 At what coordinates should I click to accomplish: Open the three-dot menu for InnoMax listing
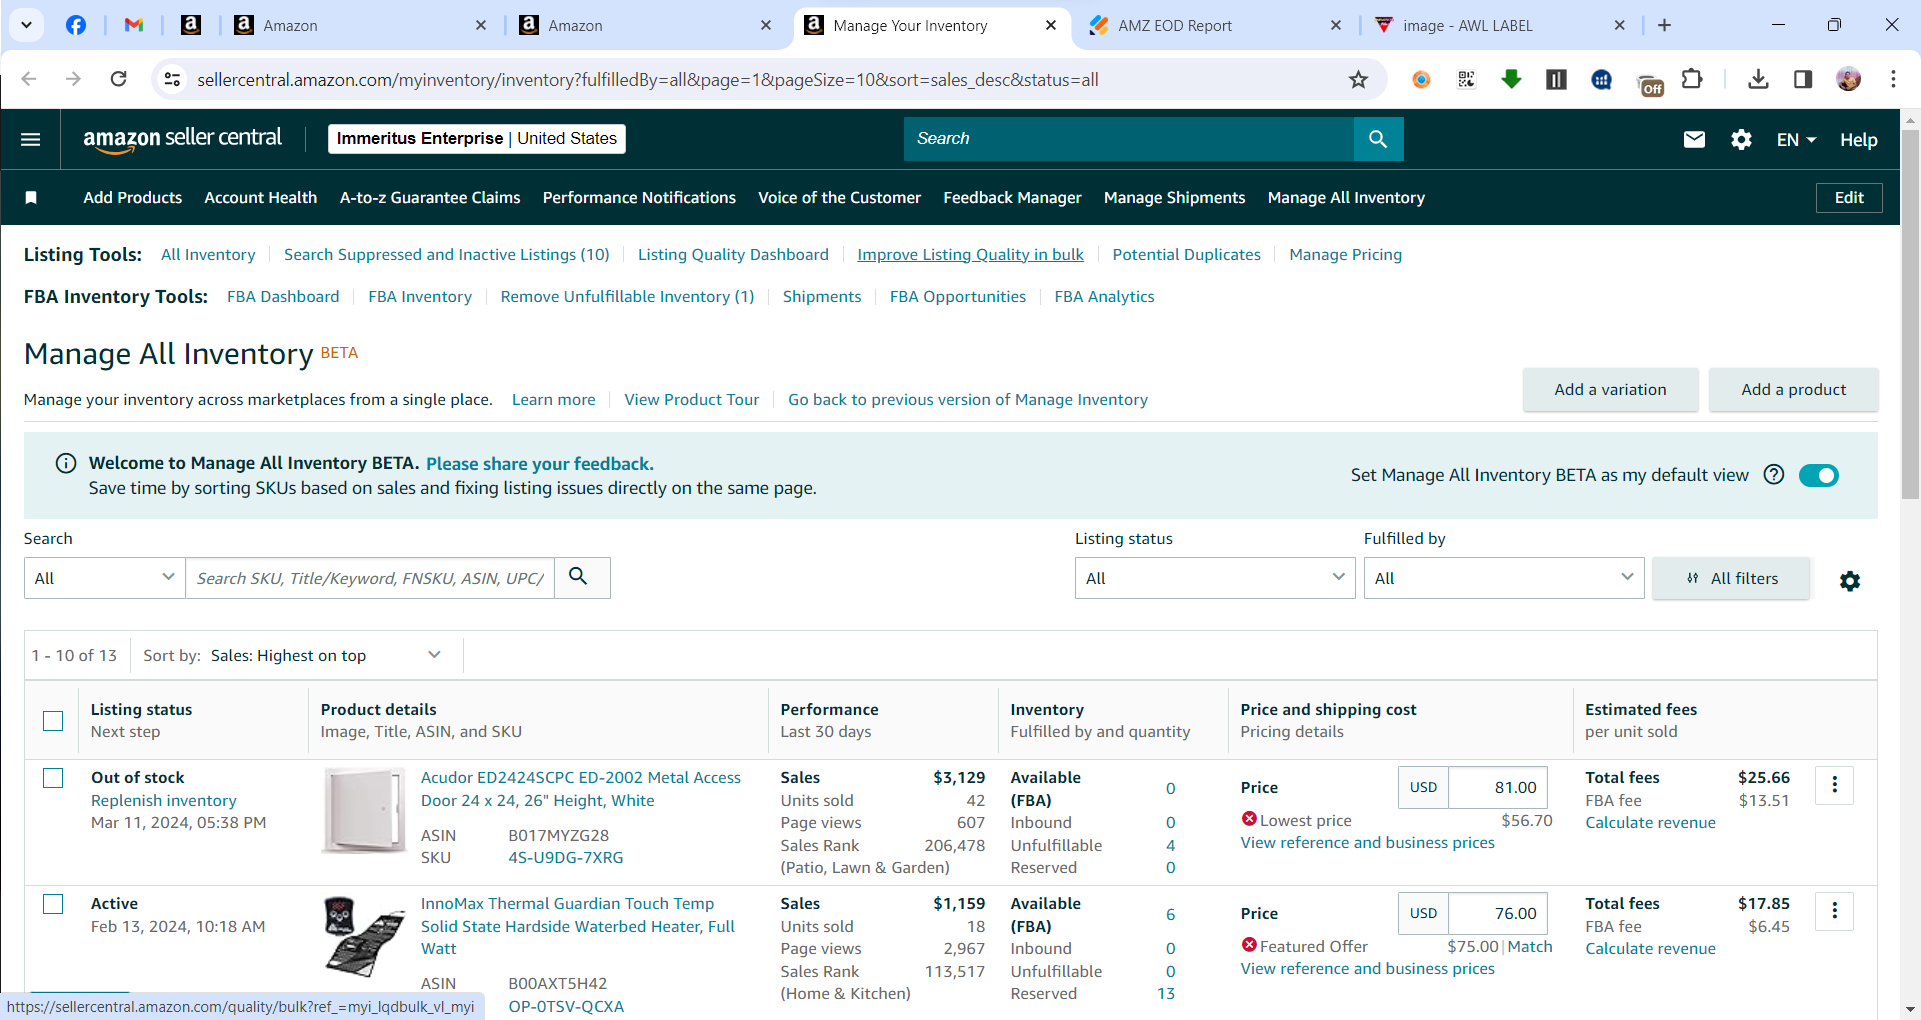point(1834,911)
